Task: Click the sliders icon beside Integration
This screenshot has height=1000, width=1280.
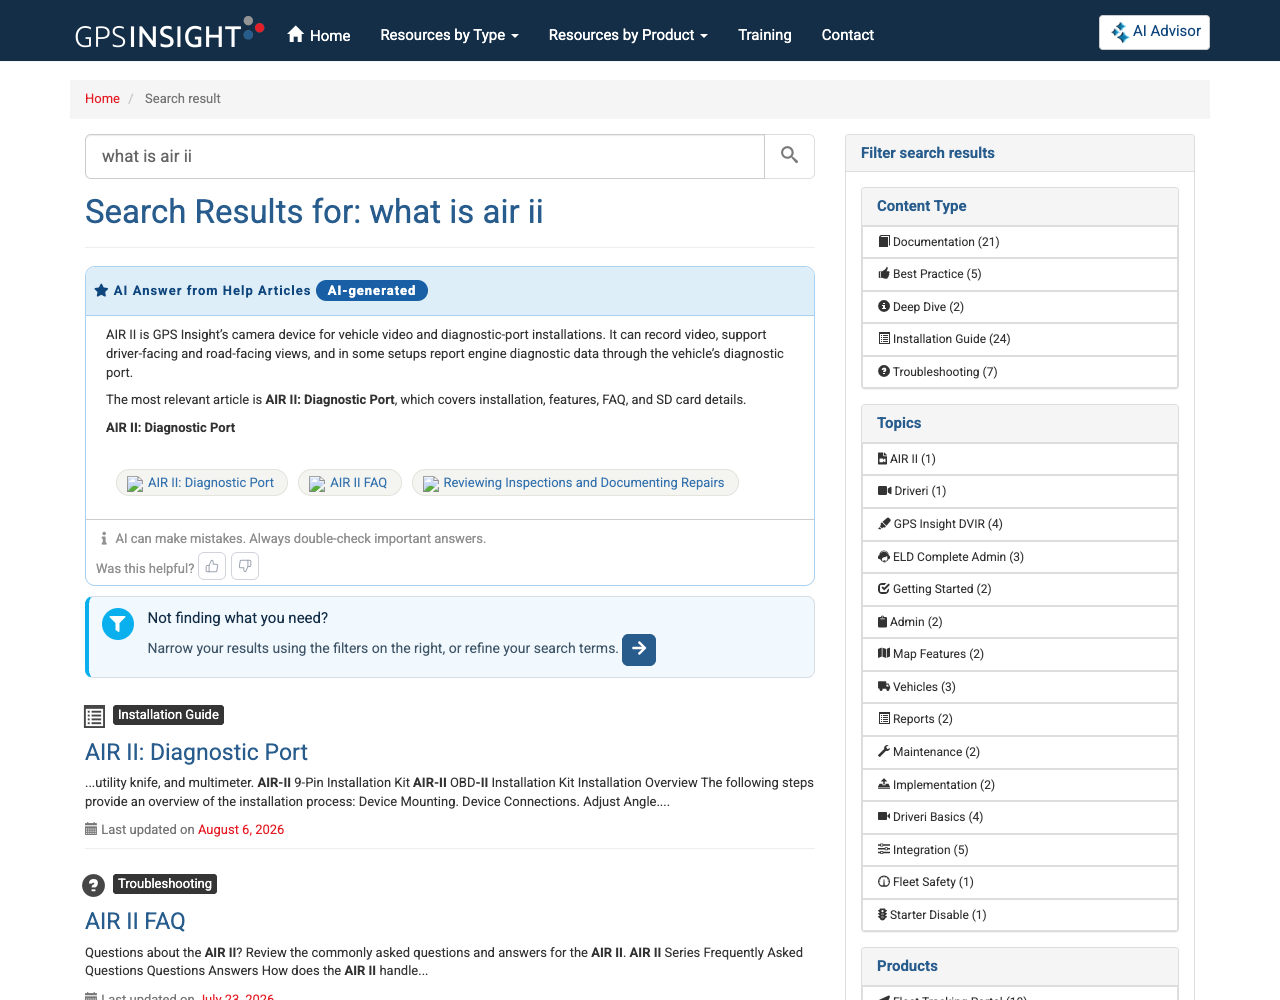Action: [884, 850]
